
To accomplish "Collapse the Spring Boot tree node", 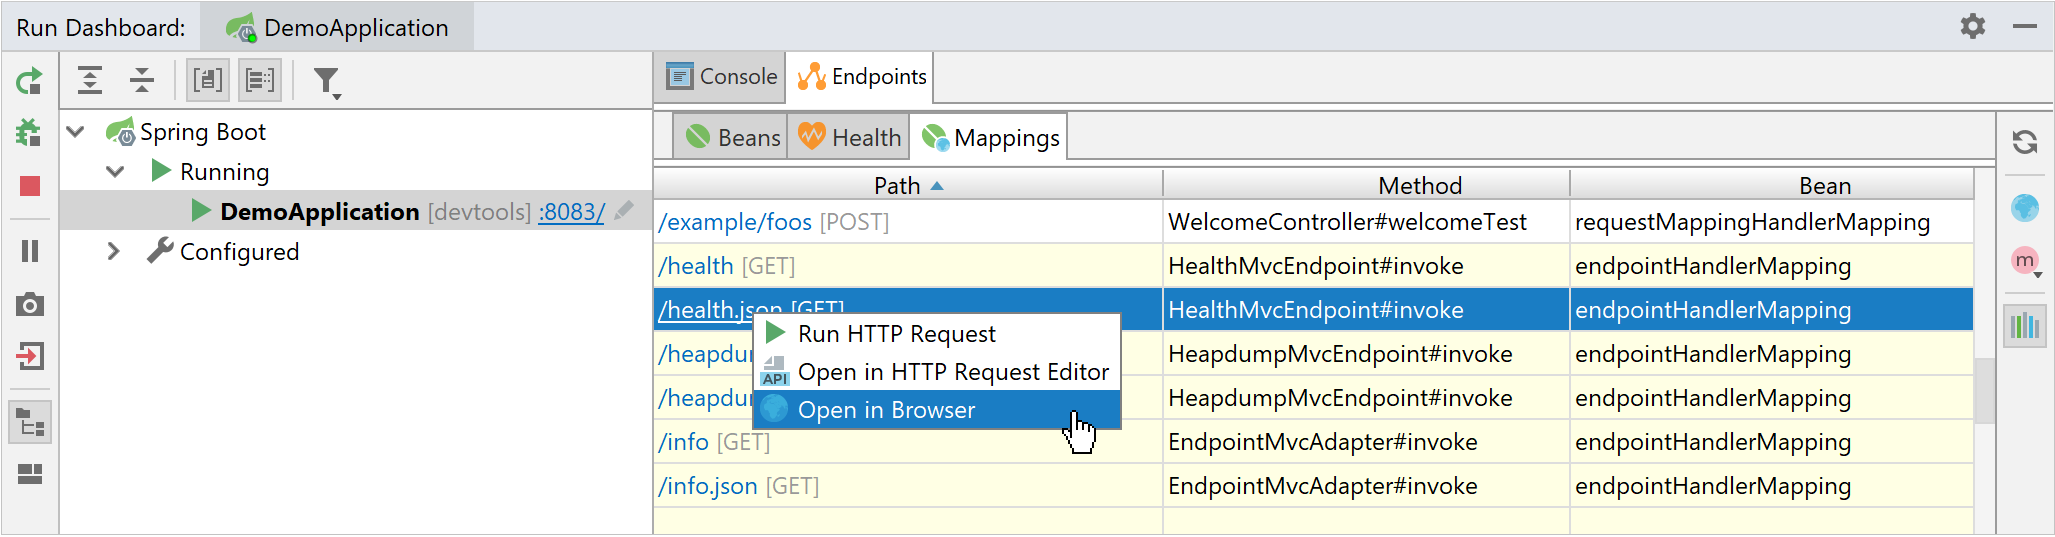I will point(75,131).
